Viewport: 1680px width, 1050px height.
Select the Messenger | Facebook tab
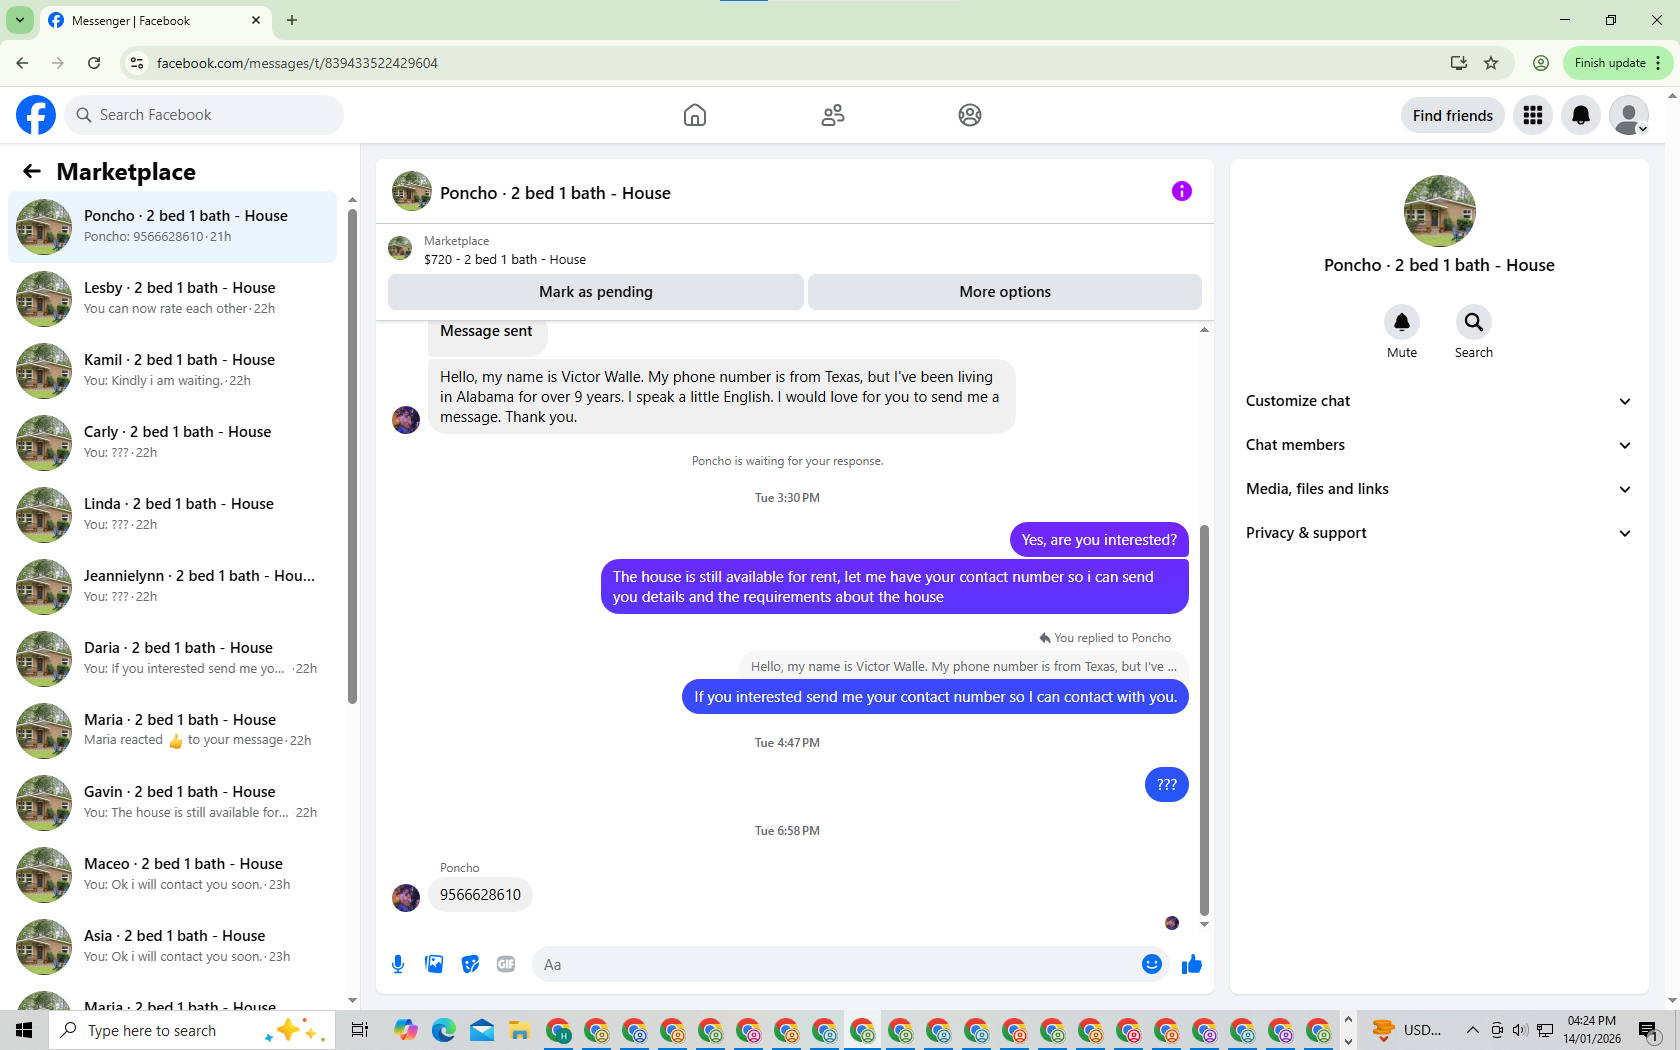tap(155, 20)
